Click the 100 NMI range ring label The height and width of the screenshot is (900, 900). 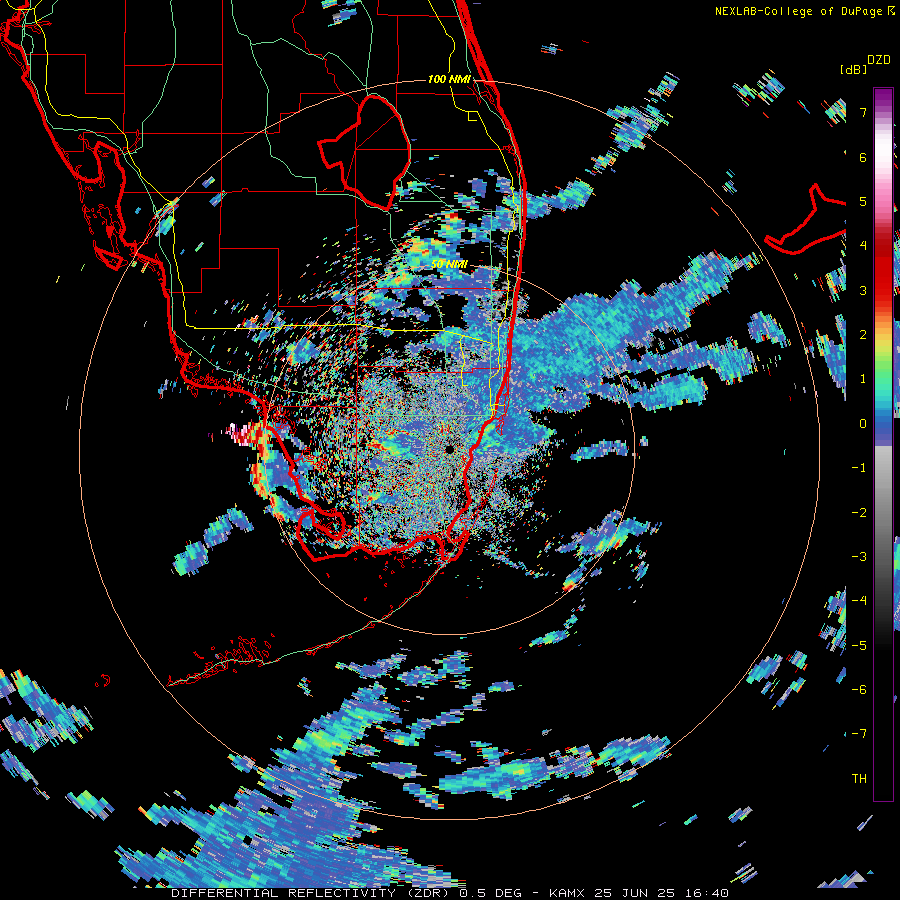449,79
